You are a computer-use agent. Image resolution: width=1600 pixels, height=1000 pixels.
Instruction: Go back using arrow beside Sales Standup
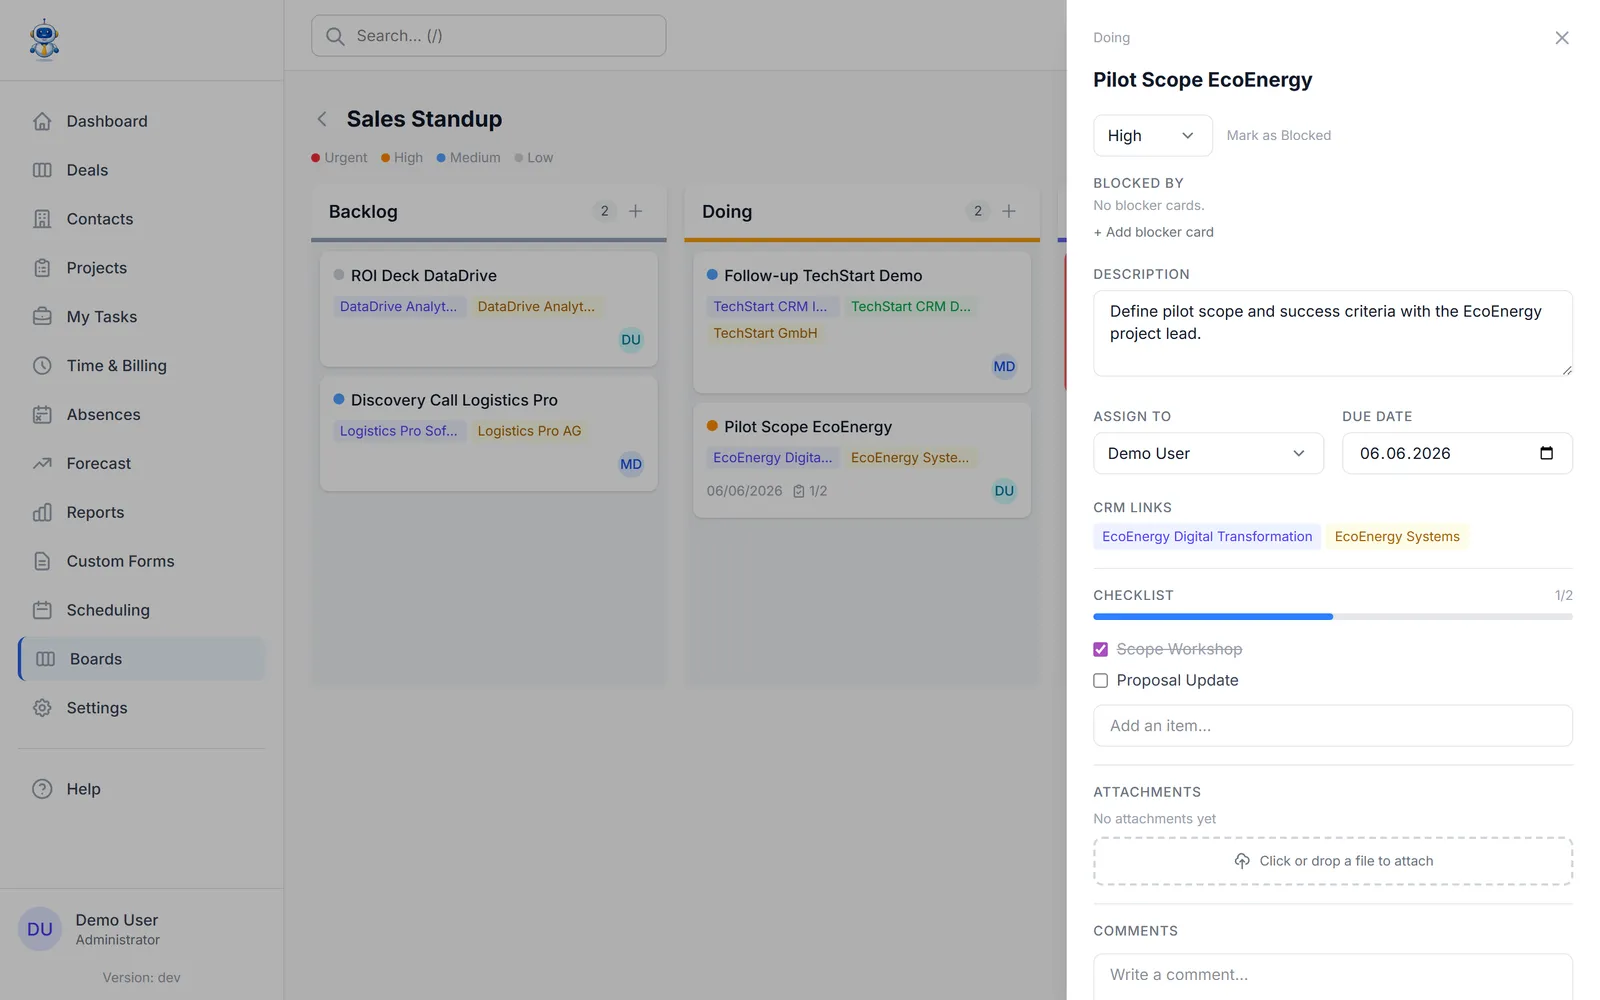coord(322,119)
